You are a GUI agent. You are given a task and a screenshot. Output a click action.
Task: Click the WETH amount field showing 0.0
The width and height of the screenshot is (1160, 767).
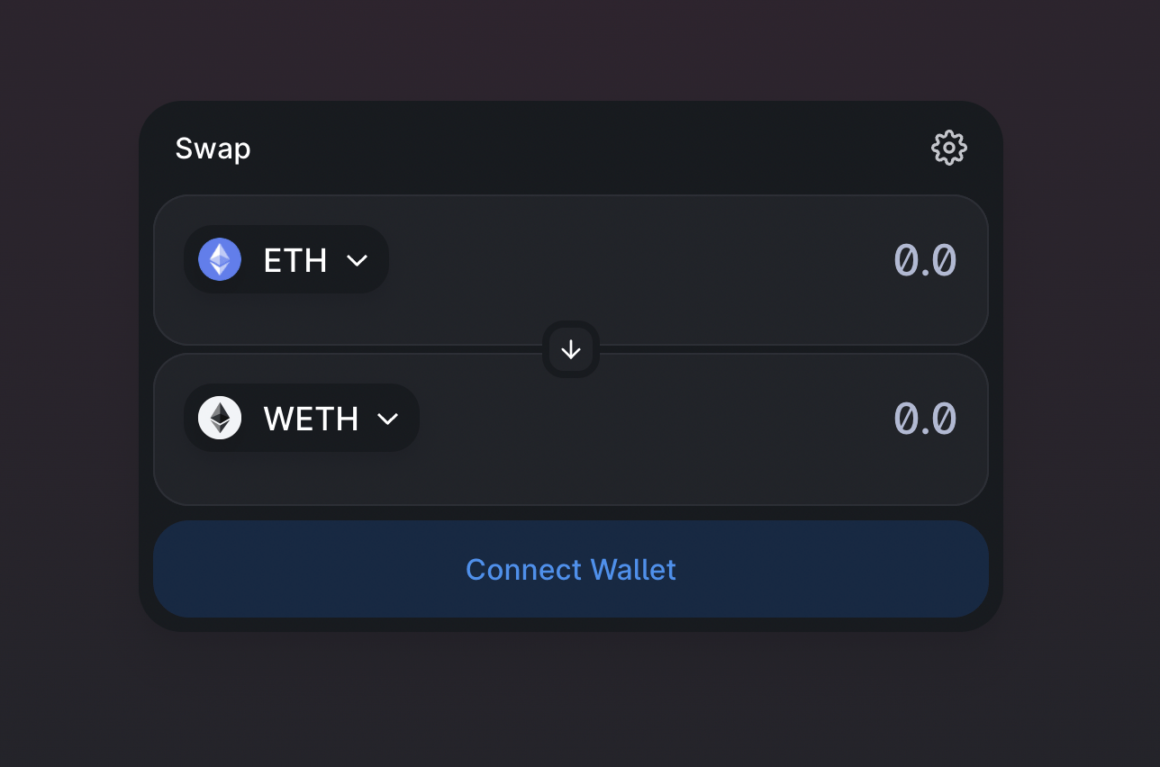(924, 418)
